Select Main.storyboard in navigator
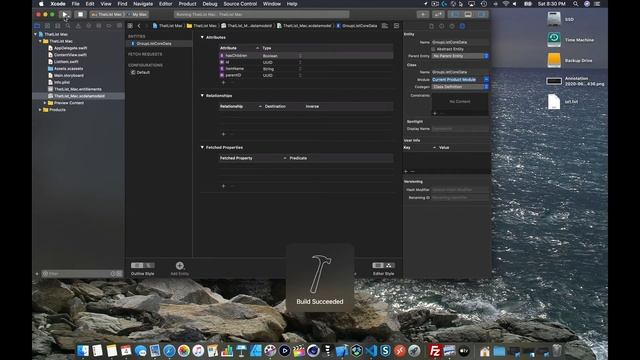This screenshot has width=640, height=360. tap(69, 76)
